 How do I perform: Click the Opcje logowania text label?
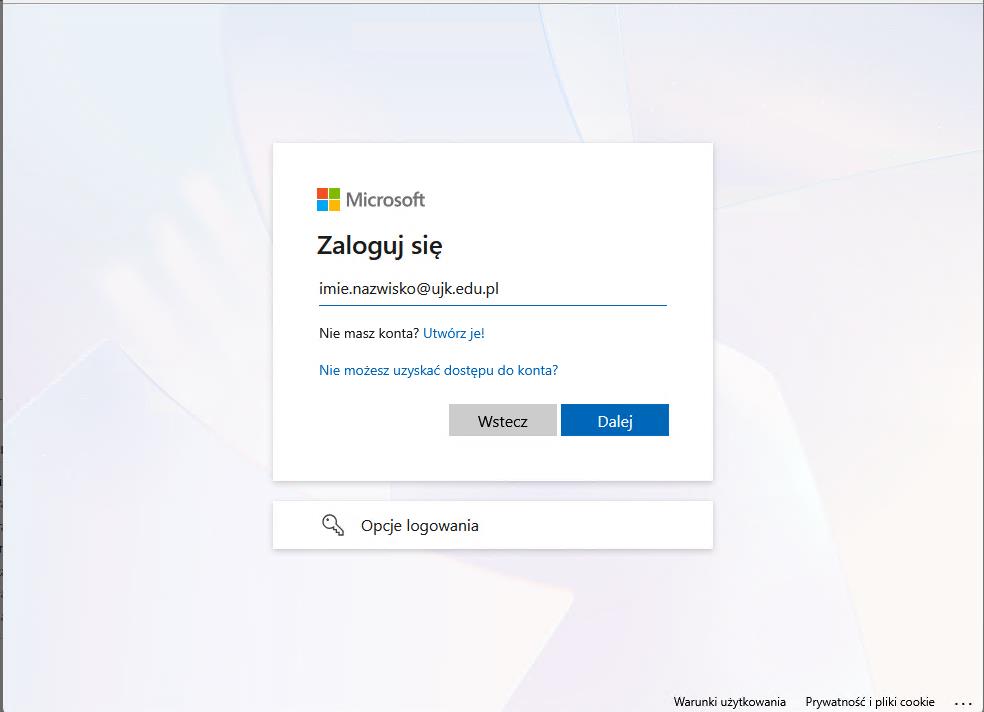pyautogui.click(x=420, y=526)
